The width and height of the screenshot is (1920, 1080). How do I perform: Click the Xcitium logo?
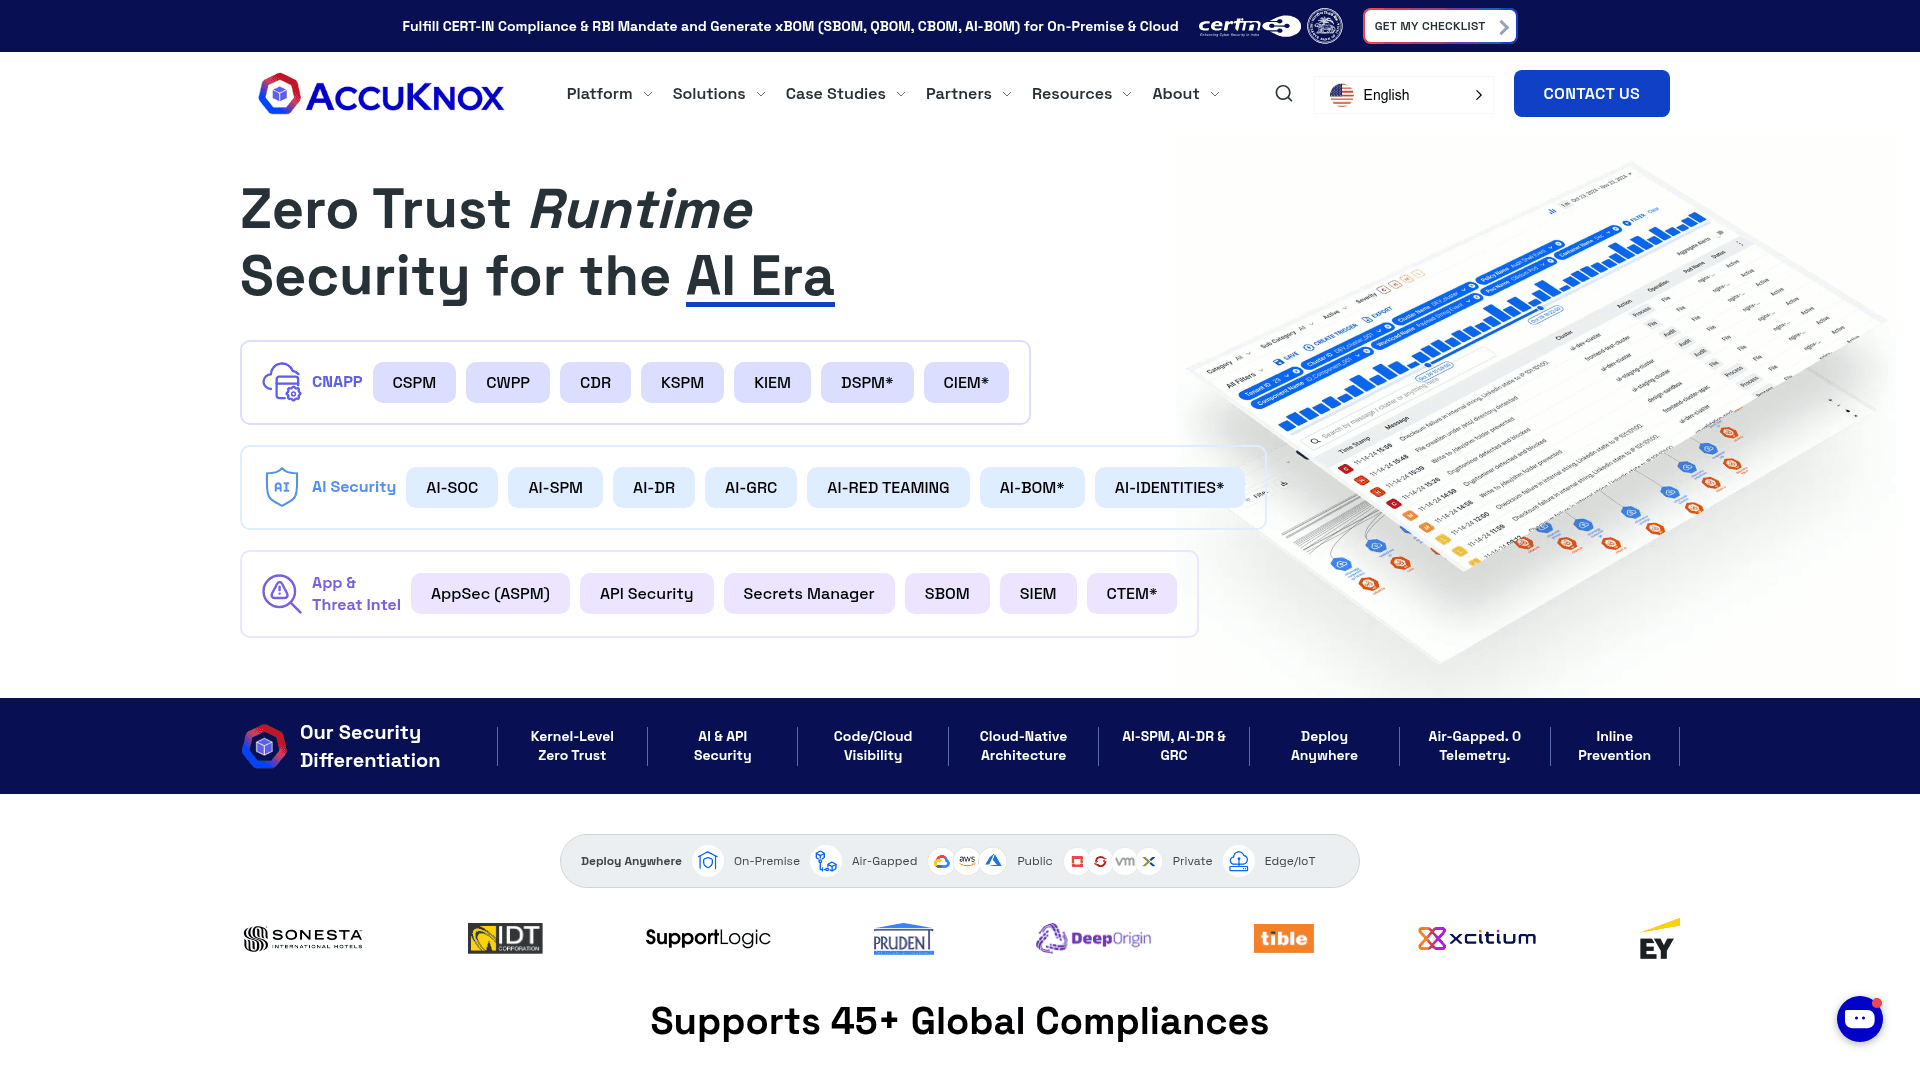pos(1477,938)
